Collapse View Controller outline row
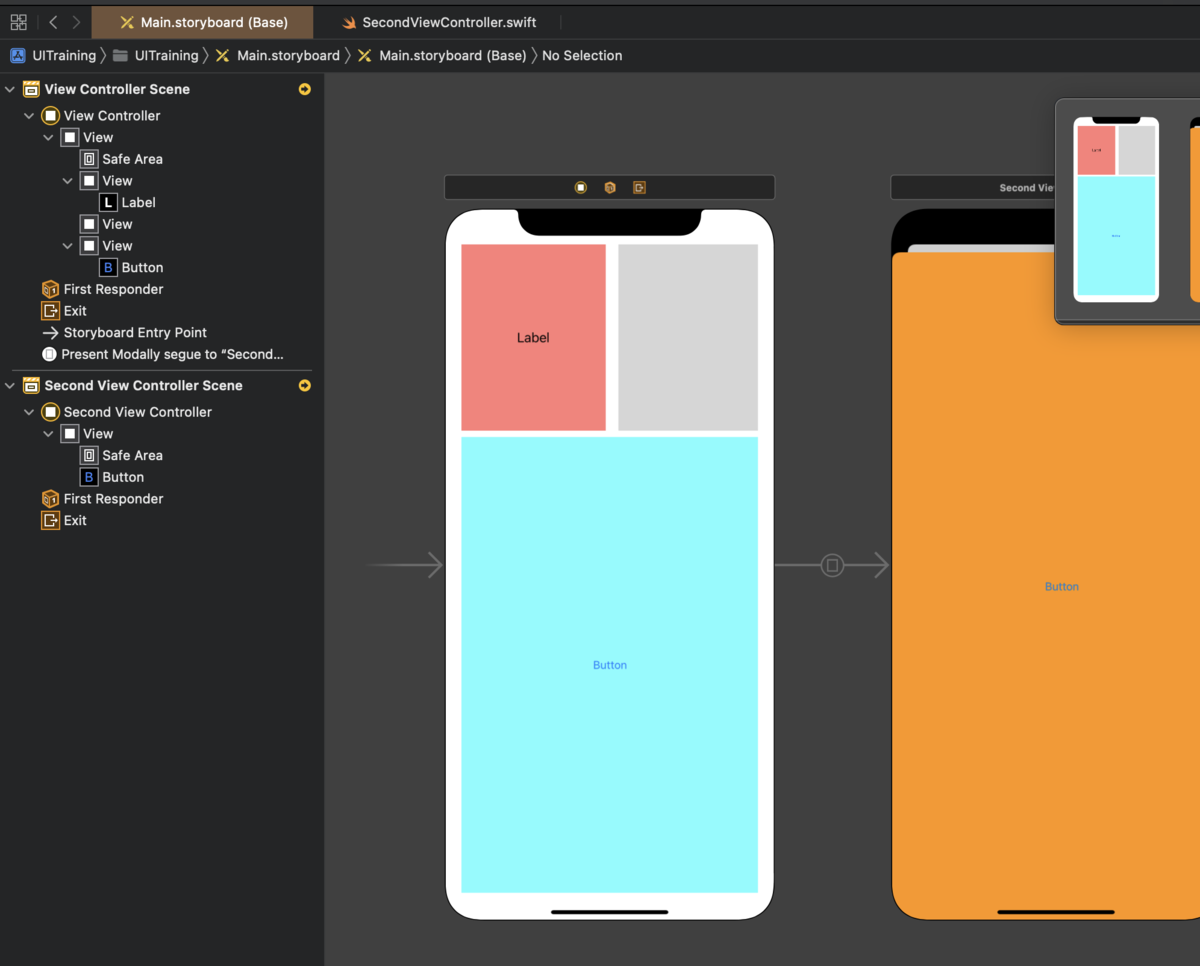Viewport: 1200px width, 966px height. point(29,116)
